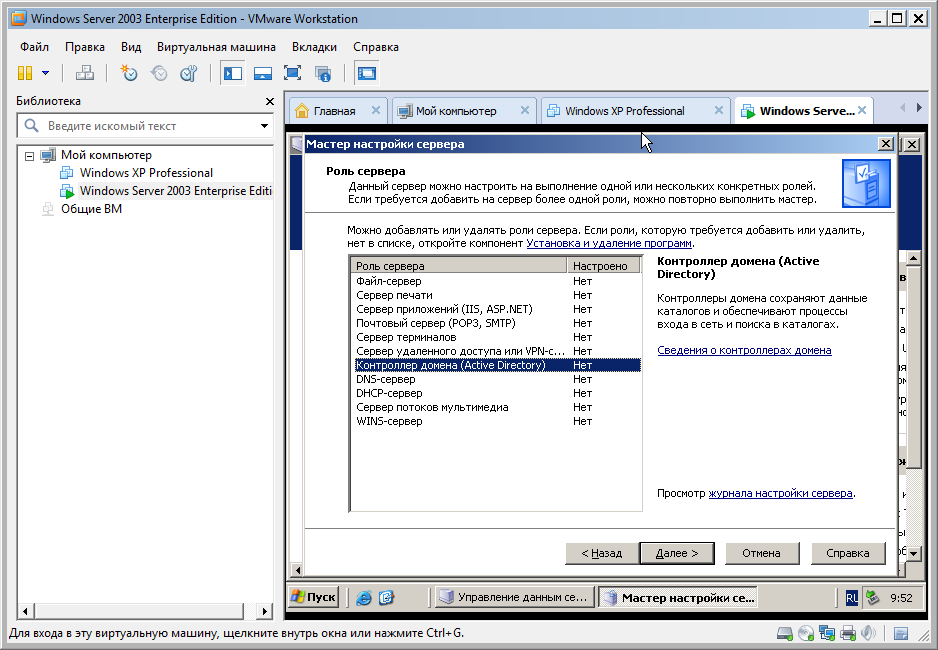Click the hard disk status icon
Screen dimensions: 938x650
785,633
